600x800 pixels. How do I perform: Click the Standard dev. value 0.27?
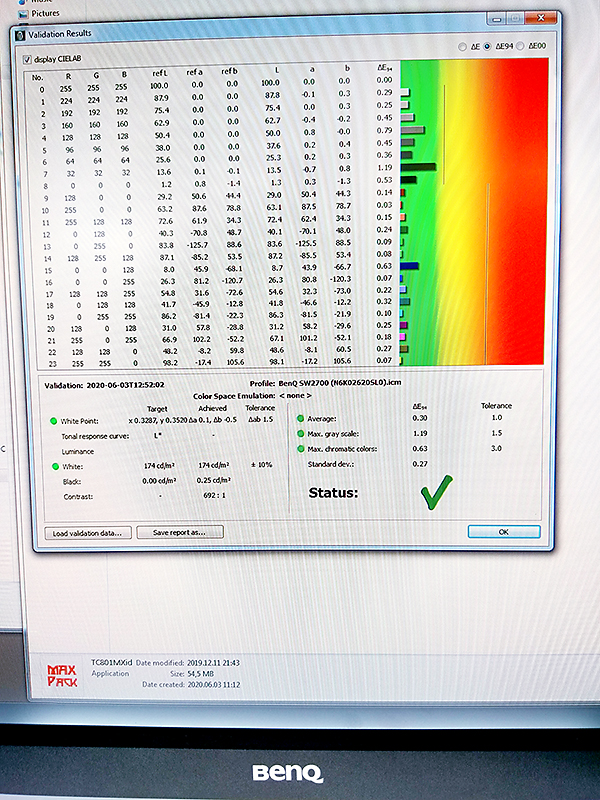(420, 464)
